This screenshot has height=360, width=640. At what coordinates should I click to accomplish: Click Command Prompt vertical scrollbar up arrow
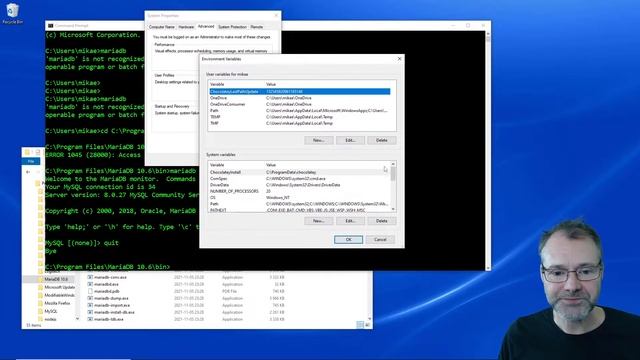[488, 34]
